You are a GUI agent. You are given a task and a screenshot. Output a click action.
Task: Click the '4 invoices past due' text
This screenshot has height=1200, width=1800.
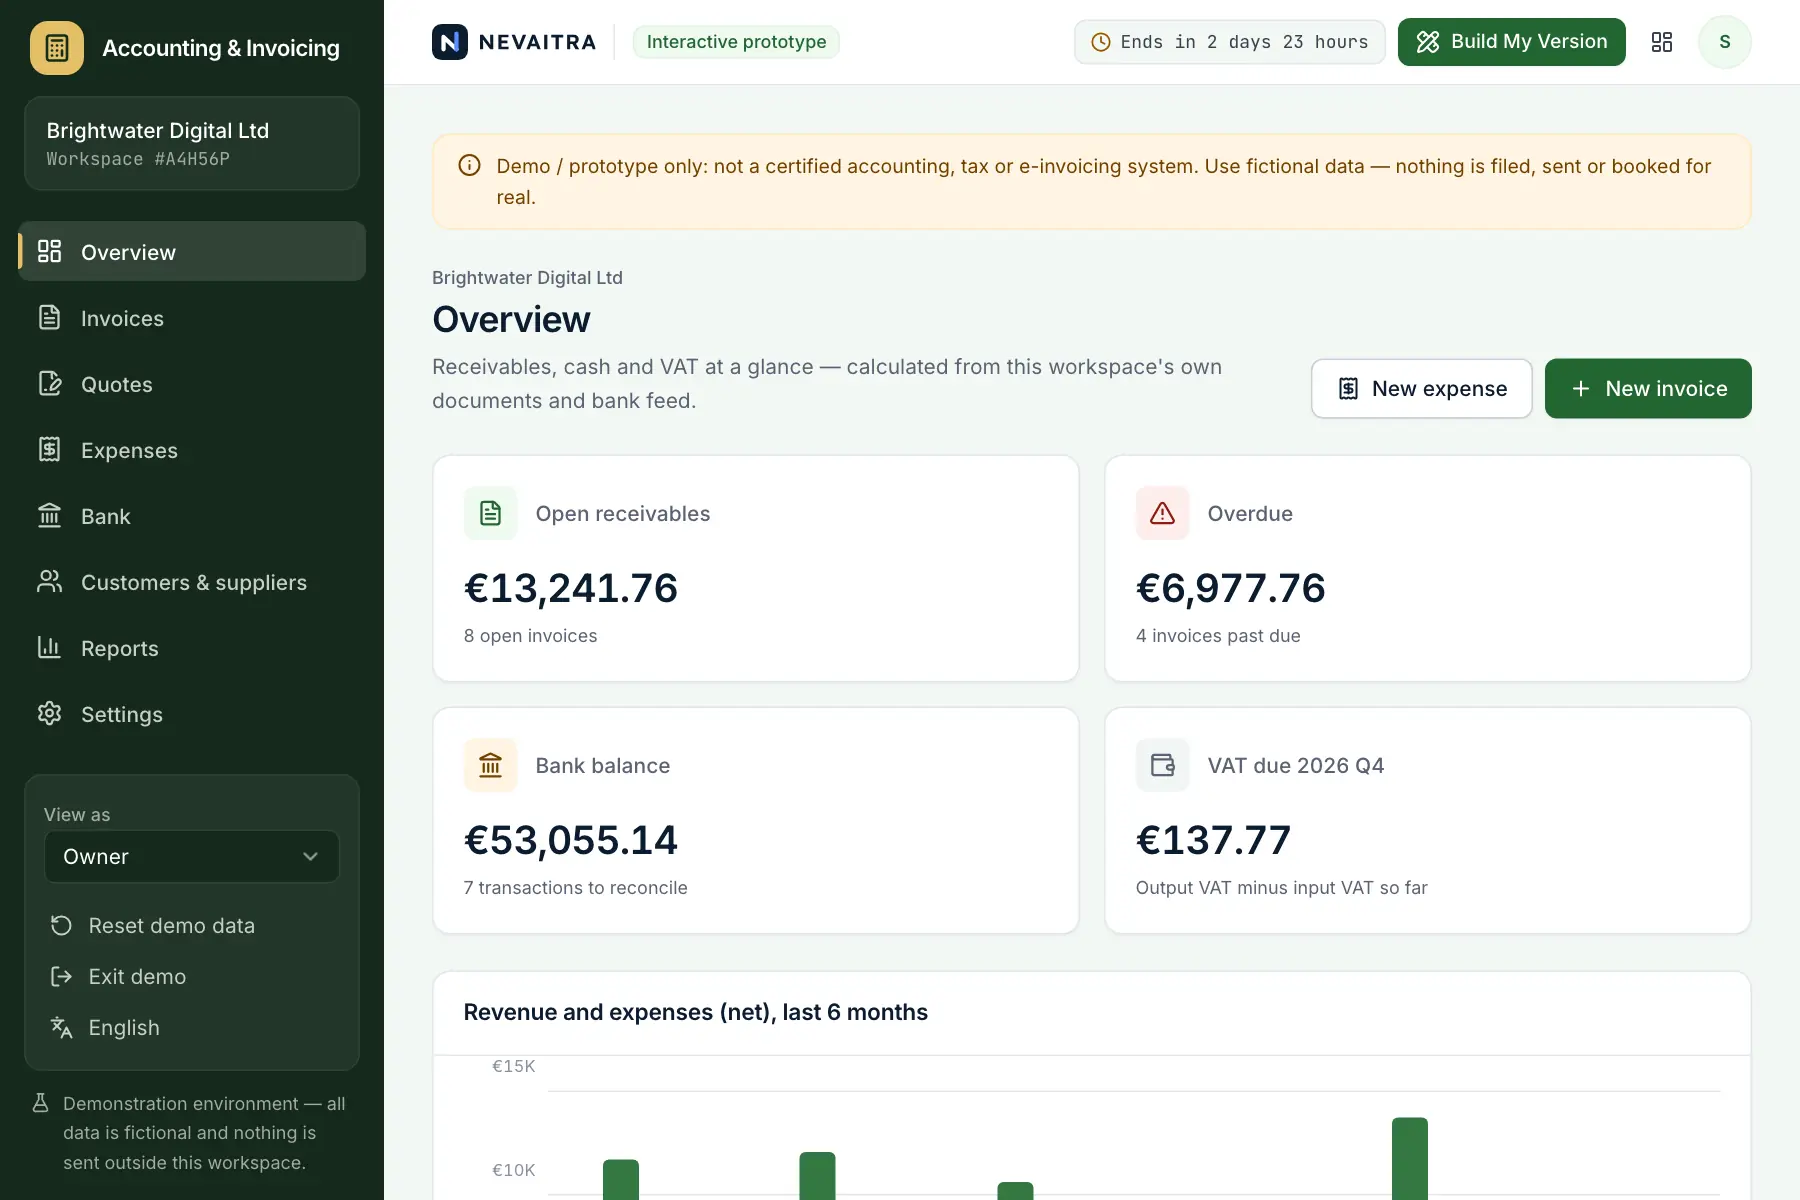(1218, 636)
